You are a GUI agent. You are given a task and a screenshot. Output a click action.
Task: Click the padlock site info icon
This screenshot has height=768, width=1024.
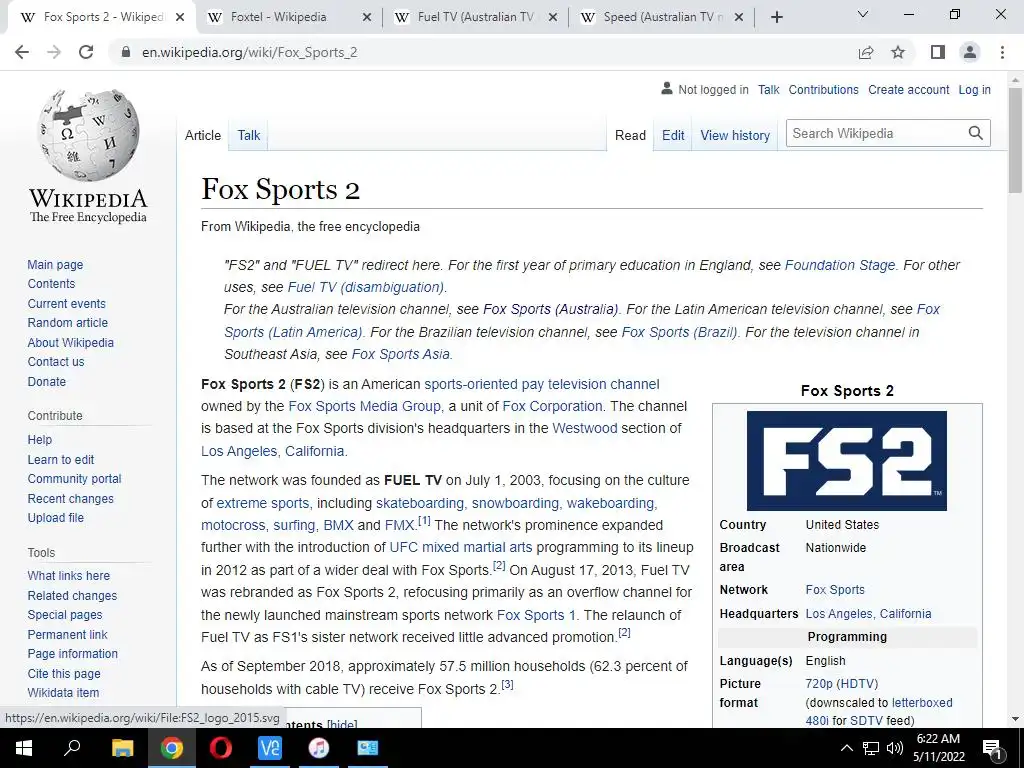point(126,52)
